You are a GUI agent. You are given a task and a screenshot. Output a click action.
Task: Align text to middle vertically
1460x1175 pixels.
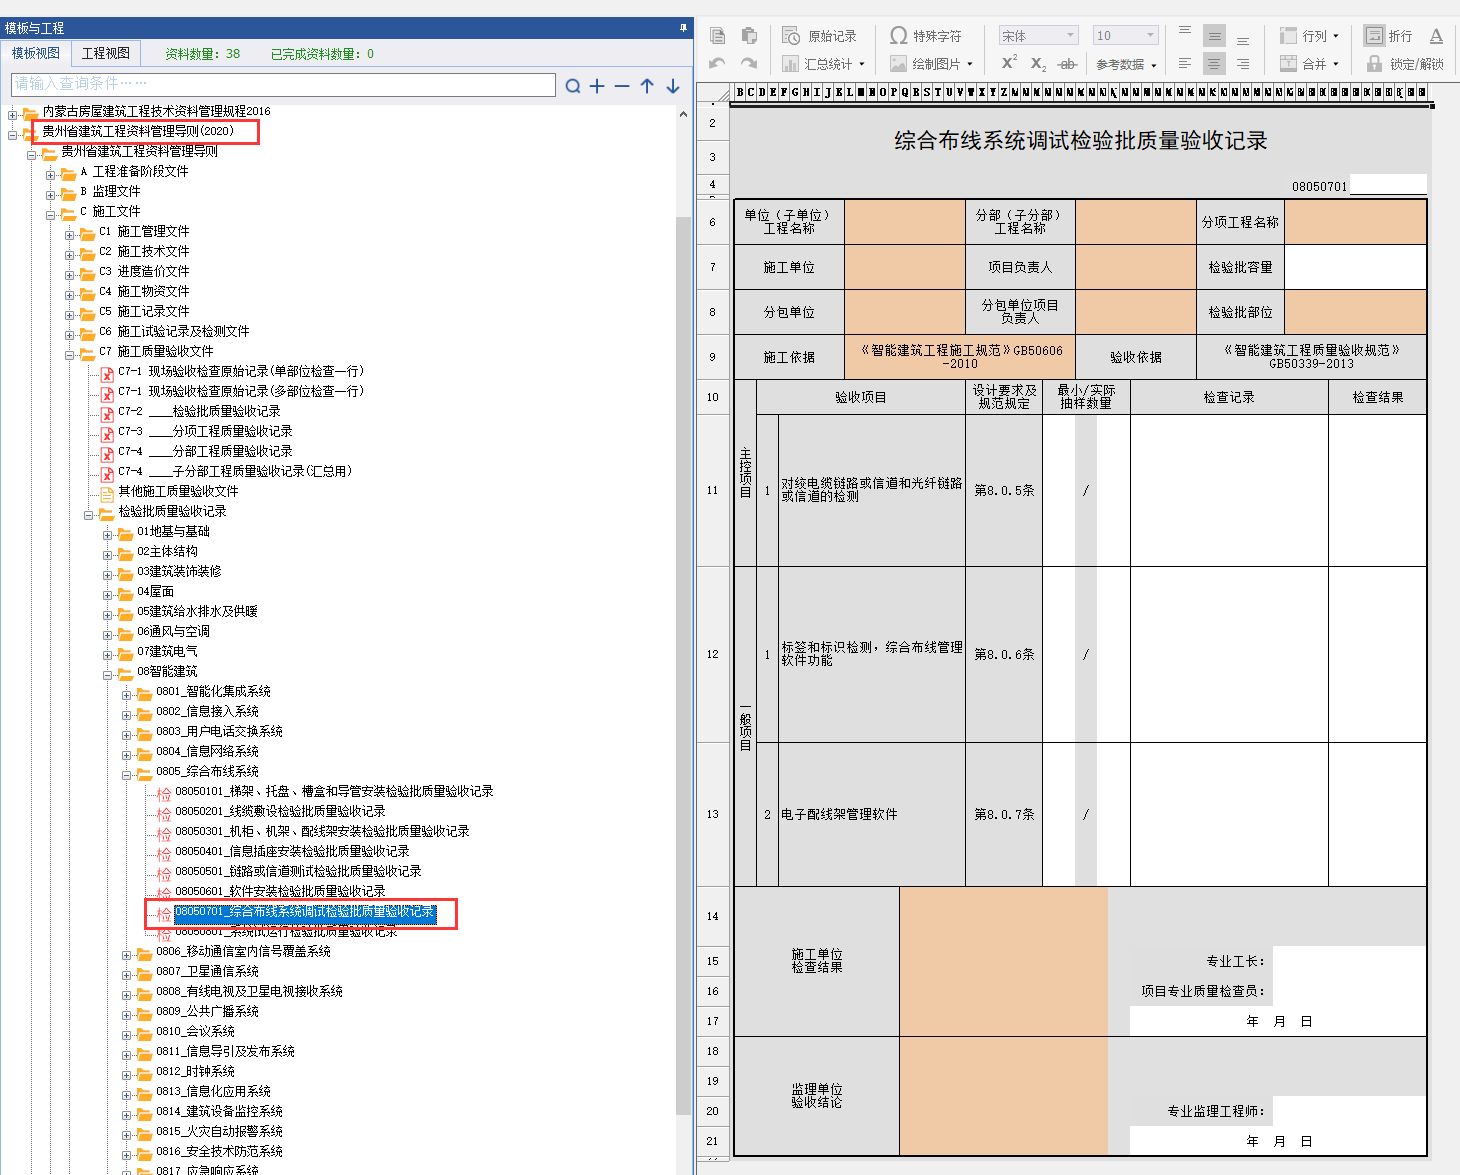pyautogui.click(x=1214, y=36)
